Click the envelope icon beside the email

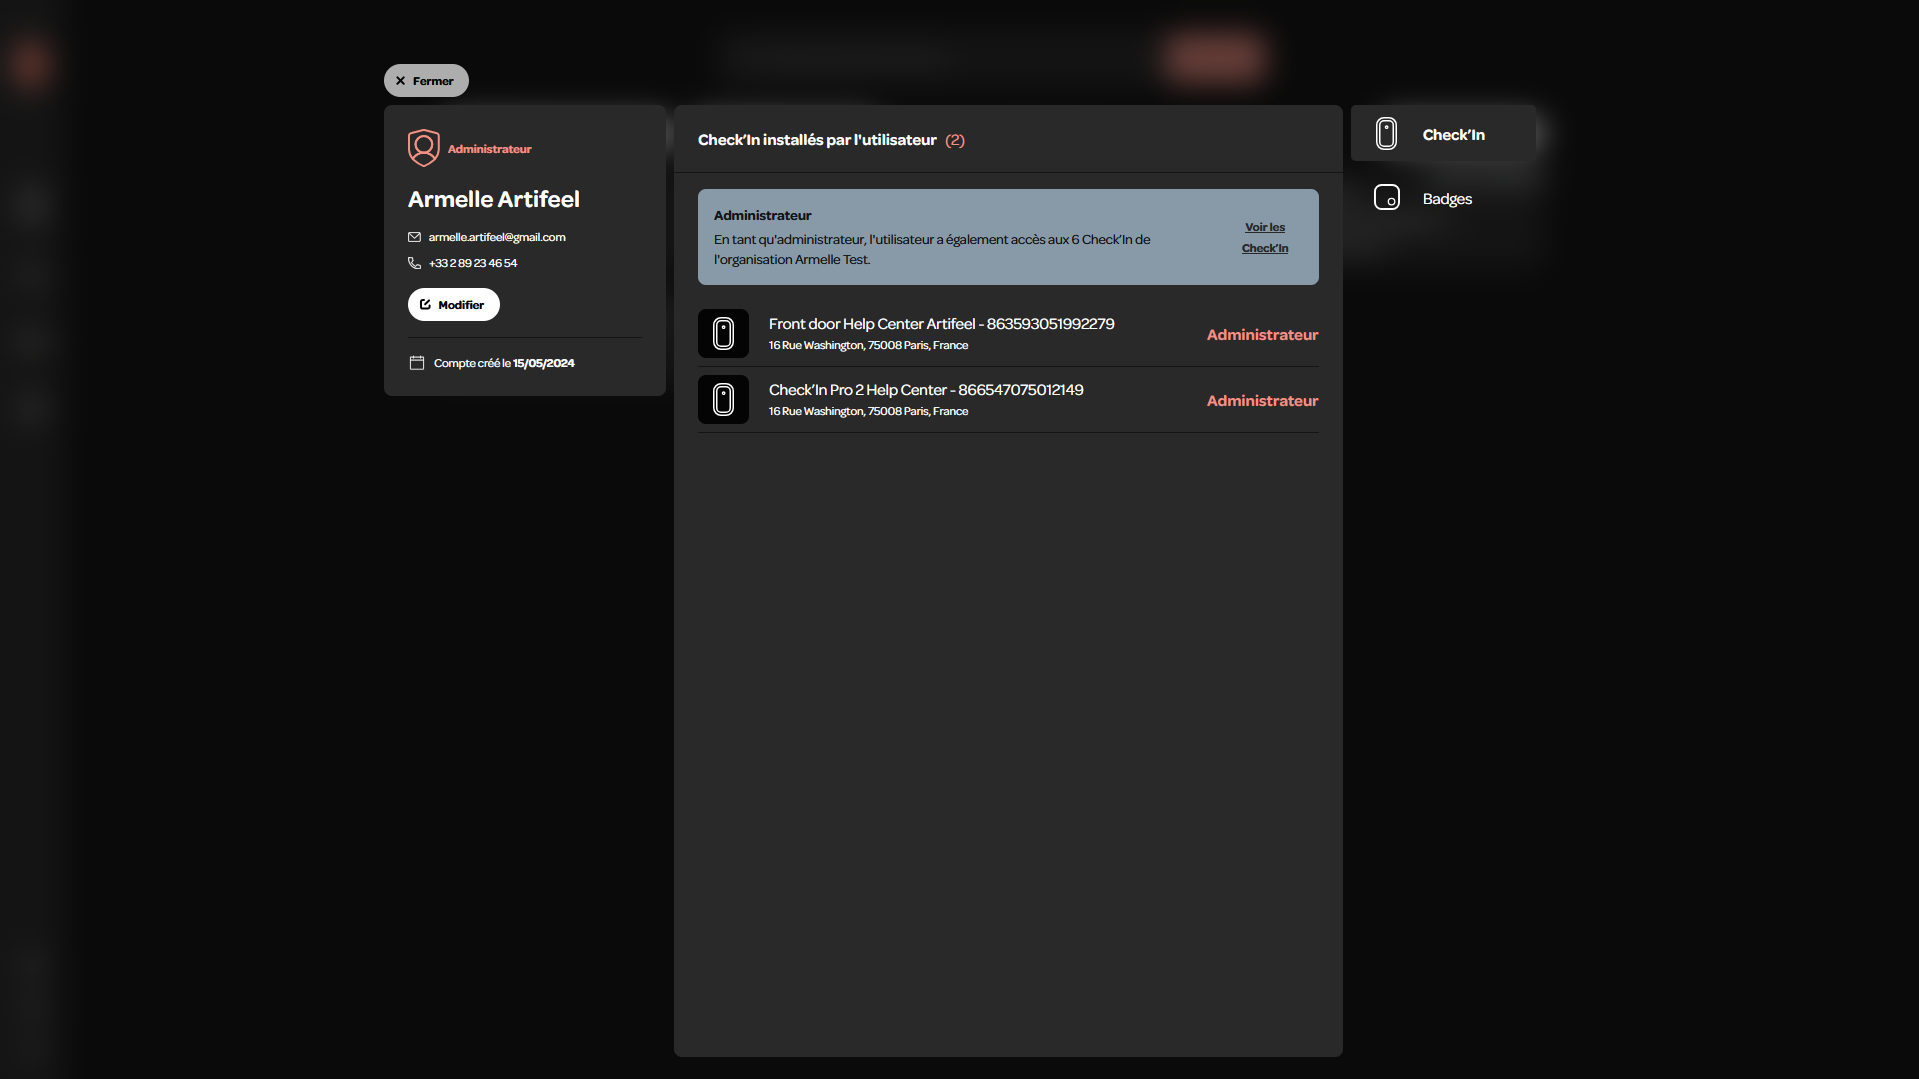pos(414,237)
